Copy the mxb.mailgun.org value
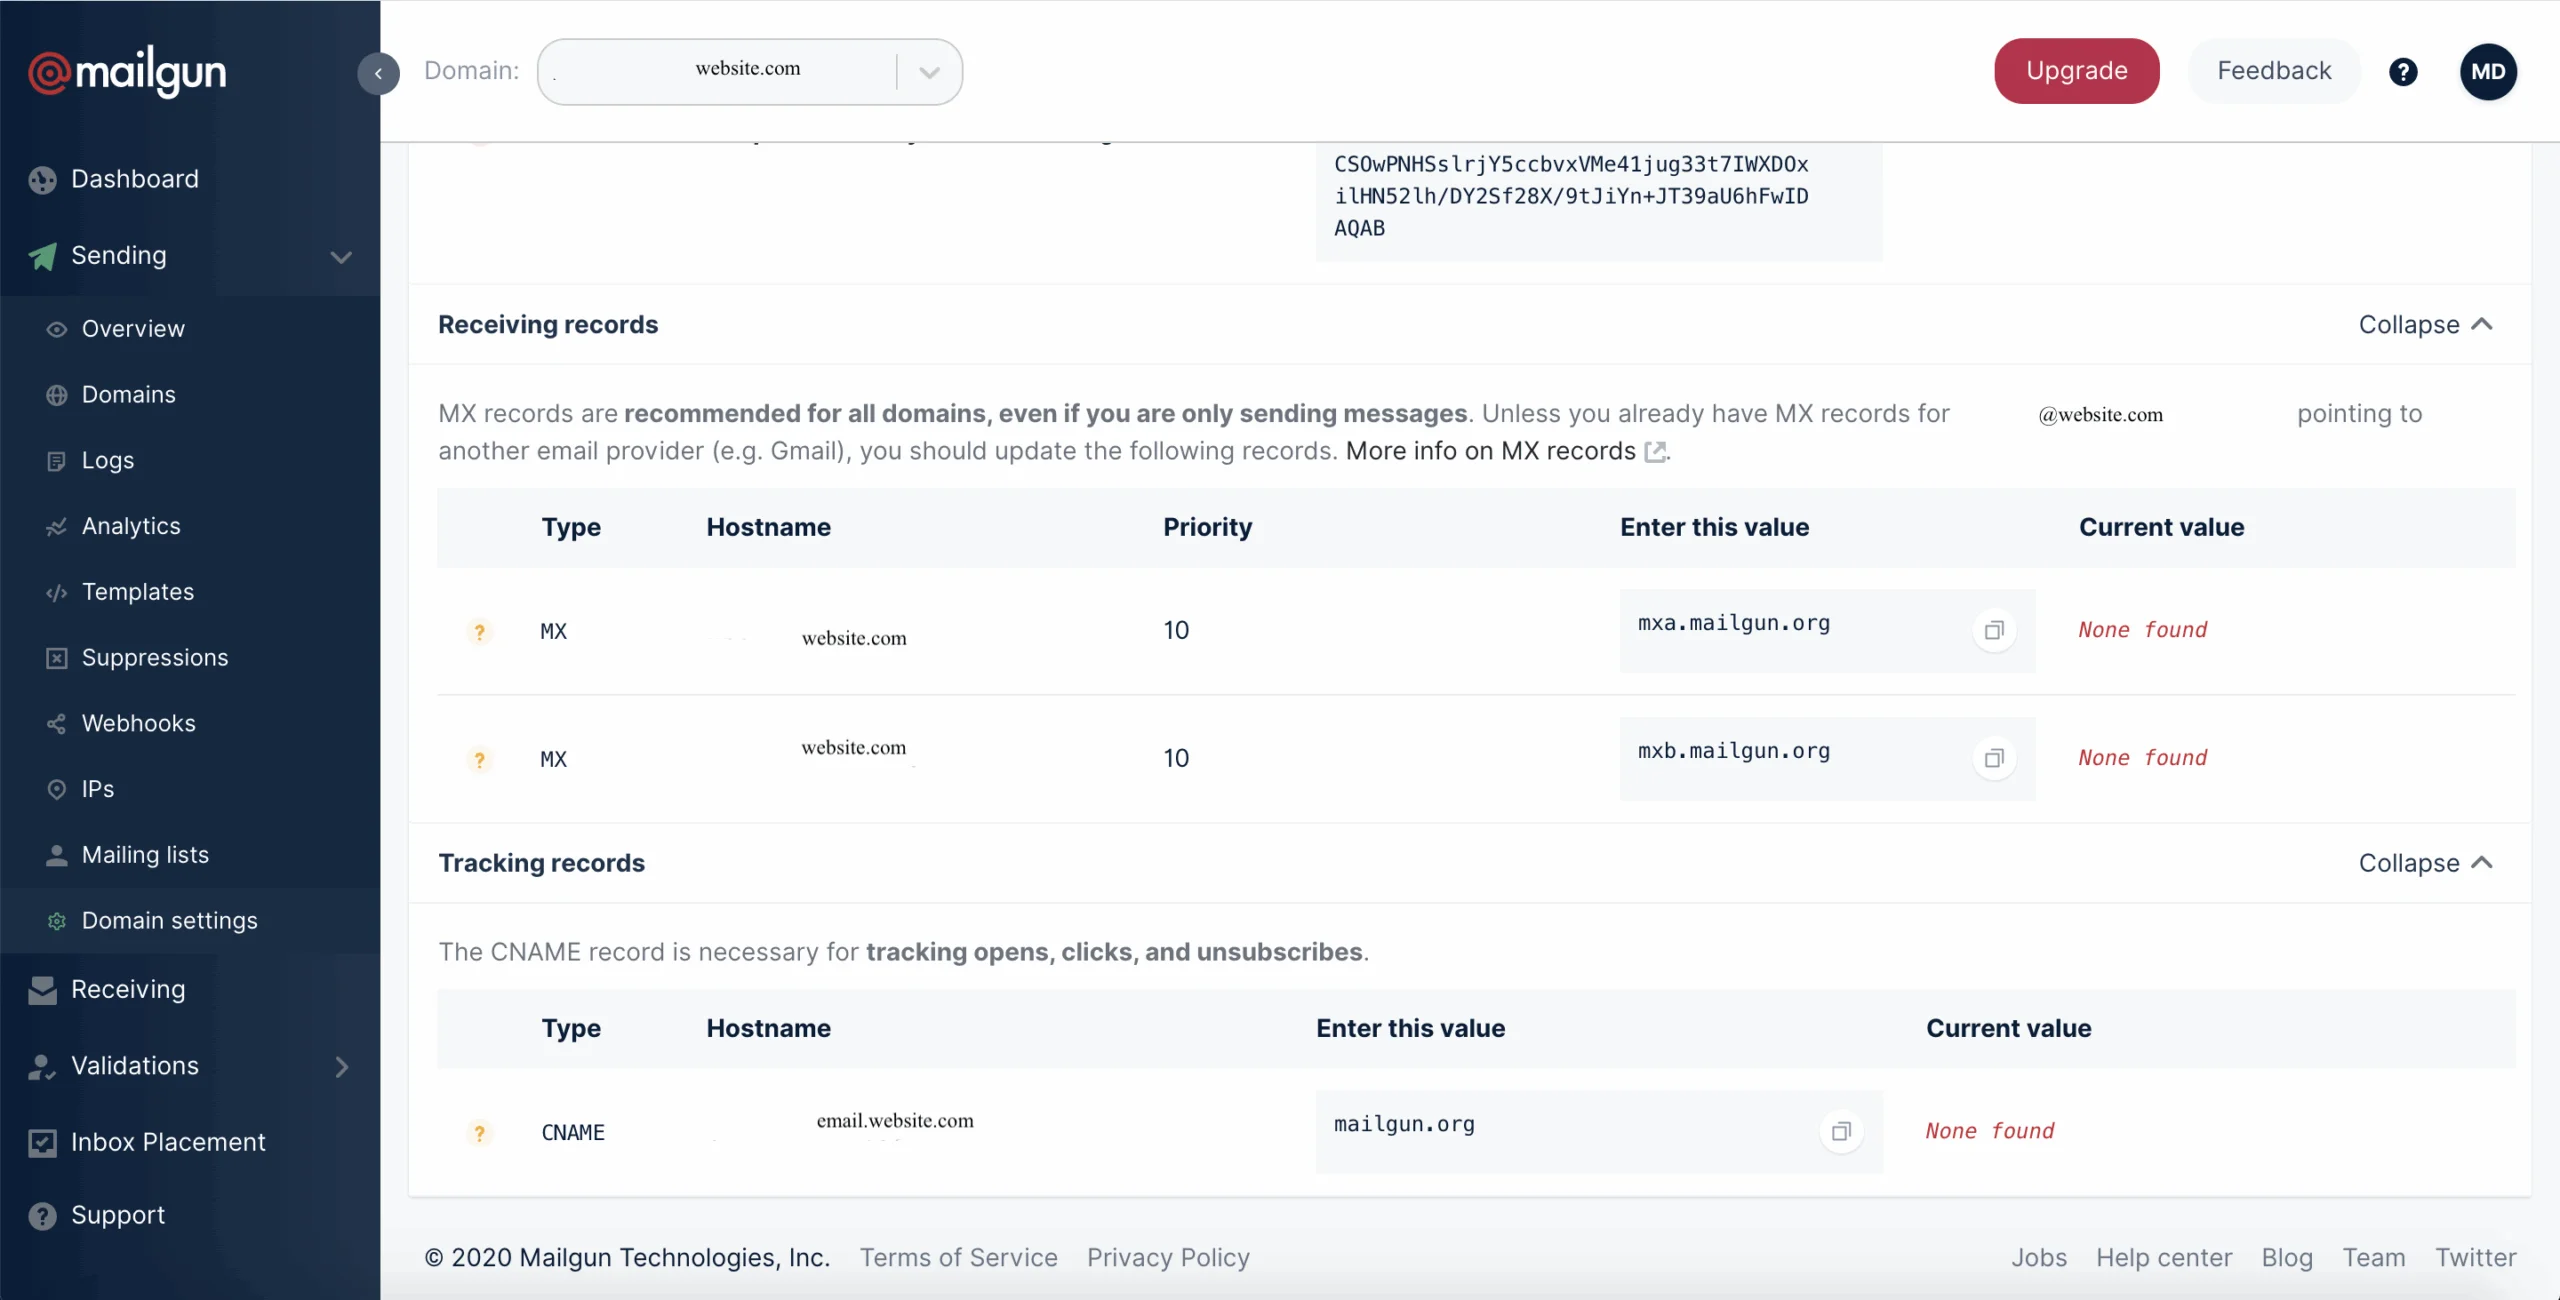 point(1994,759)
